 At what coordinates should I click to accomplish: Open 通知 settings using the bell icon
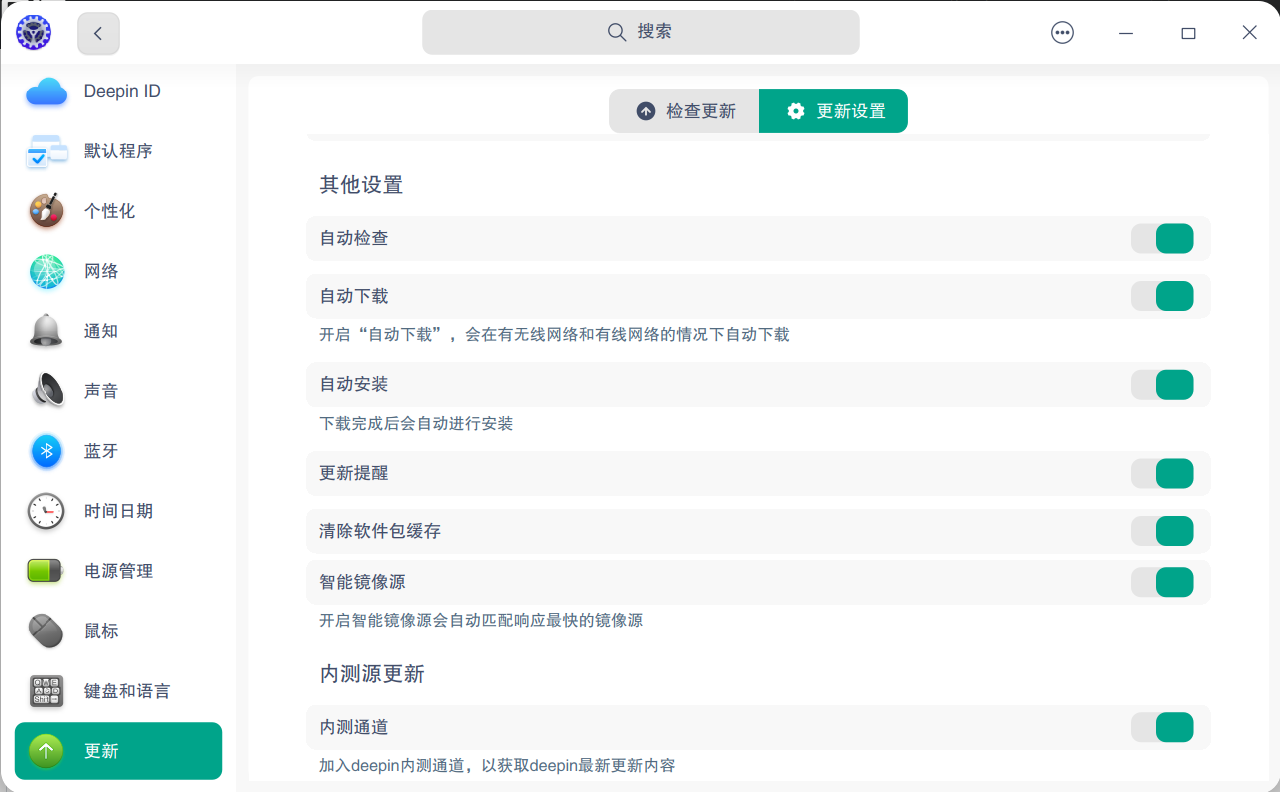[46, 331]
